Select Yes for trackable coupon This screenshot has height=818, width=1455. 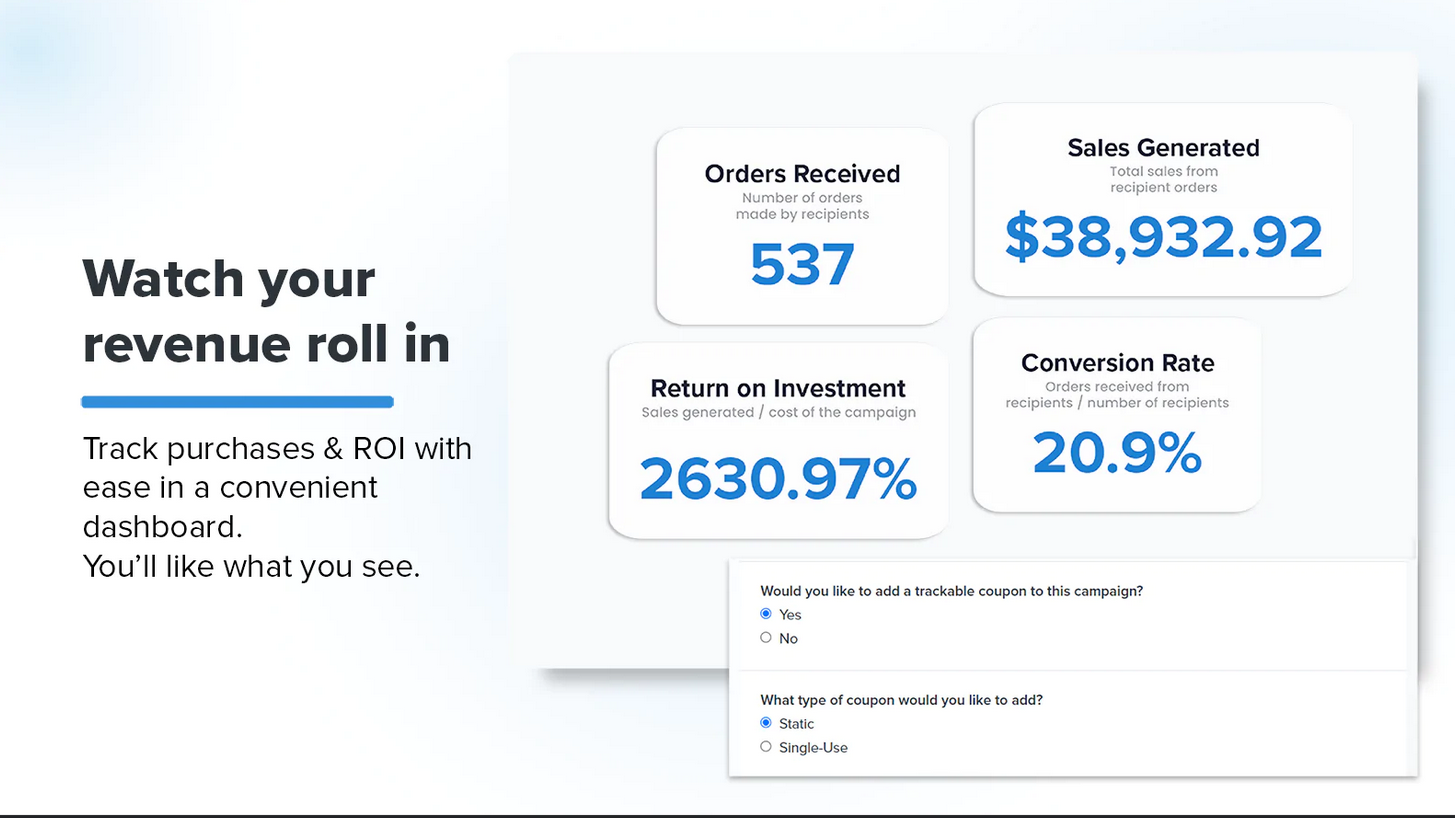pyautogui.click(x=766, y=614)
